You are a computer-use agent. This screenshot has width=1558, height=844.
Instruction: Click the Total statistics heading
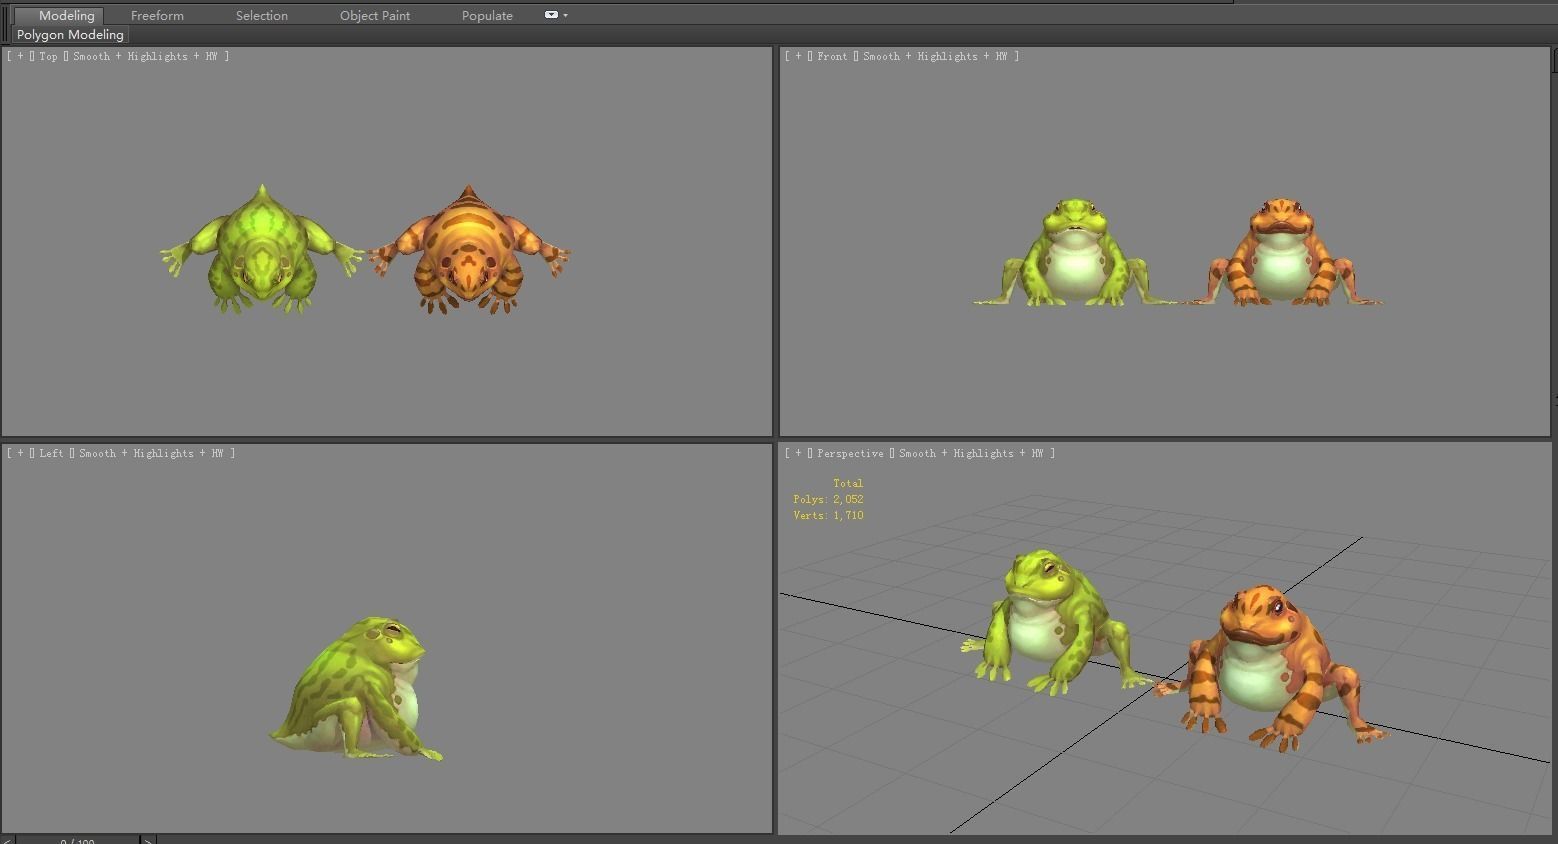coord(848,483)
